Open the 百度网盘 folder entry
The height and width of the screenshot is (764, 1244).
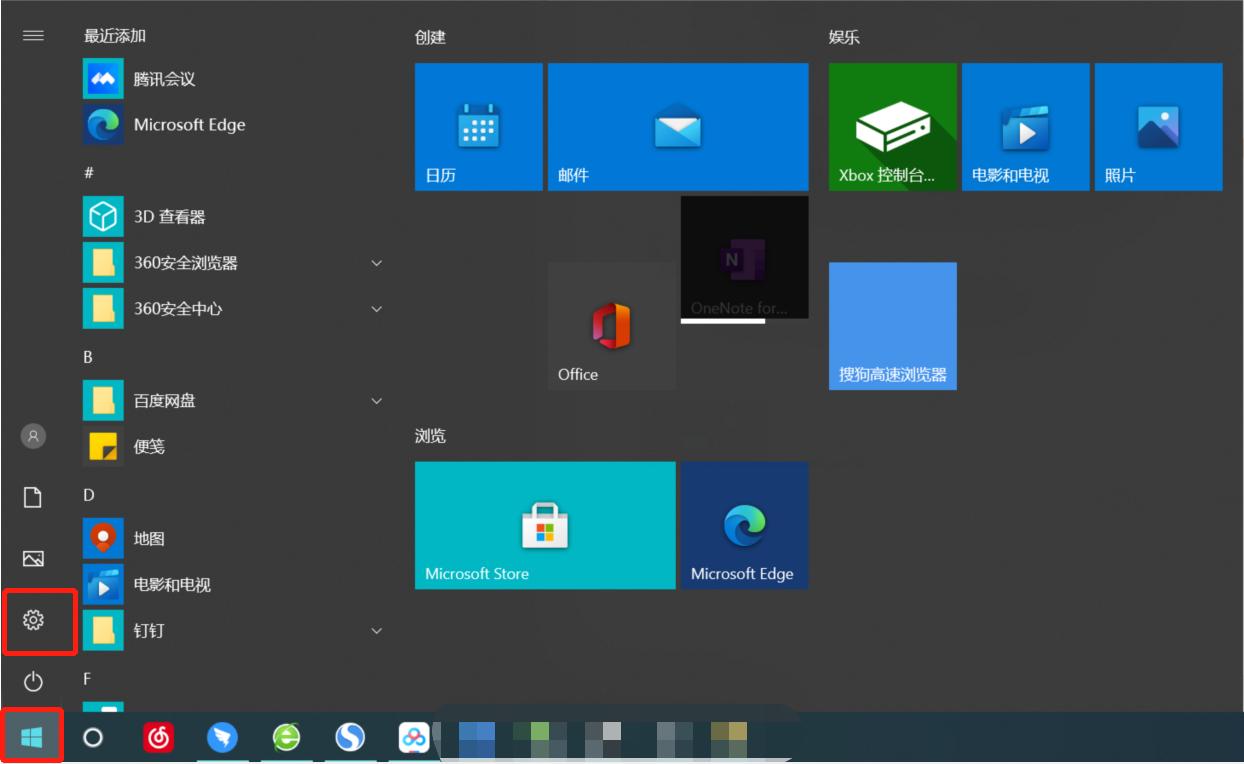click(x=233, y=401)
